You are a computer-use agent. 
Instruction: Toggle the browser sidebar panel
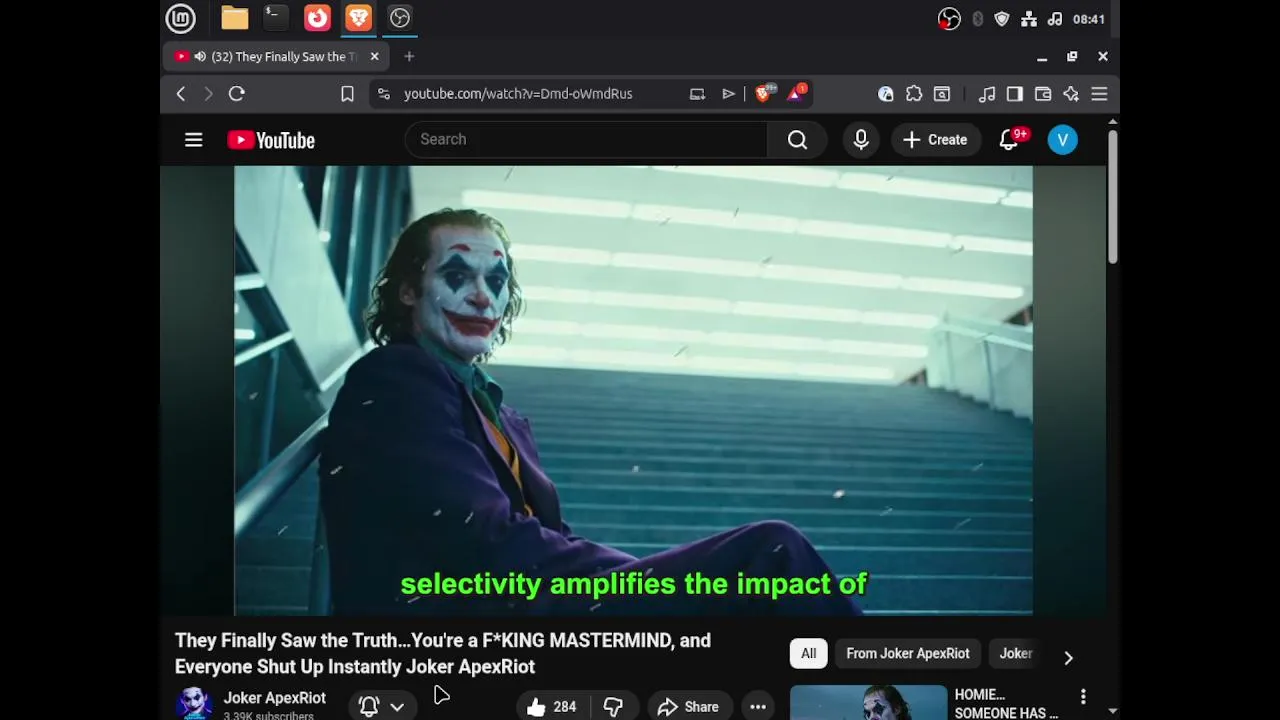(1015, 94)
